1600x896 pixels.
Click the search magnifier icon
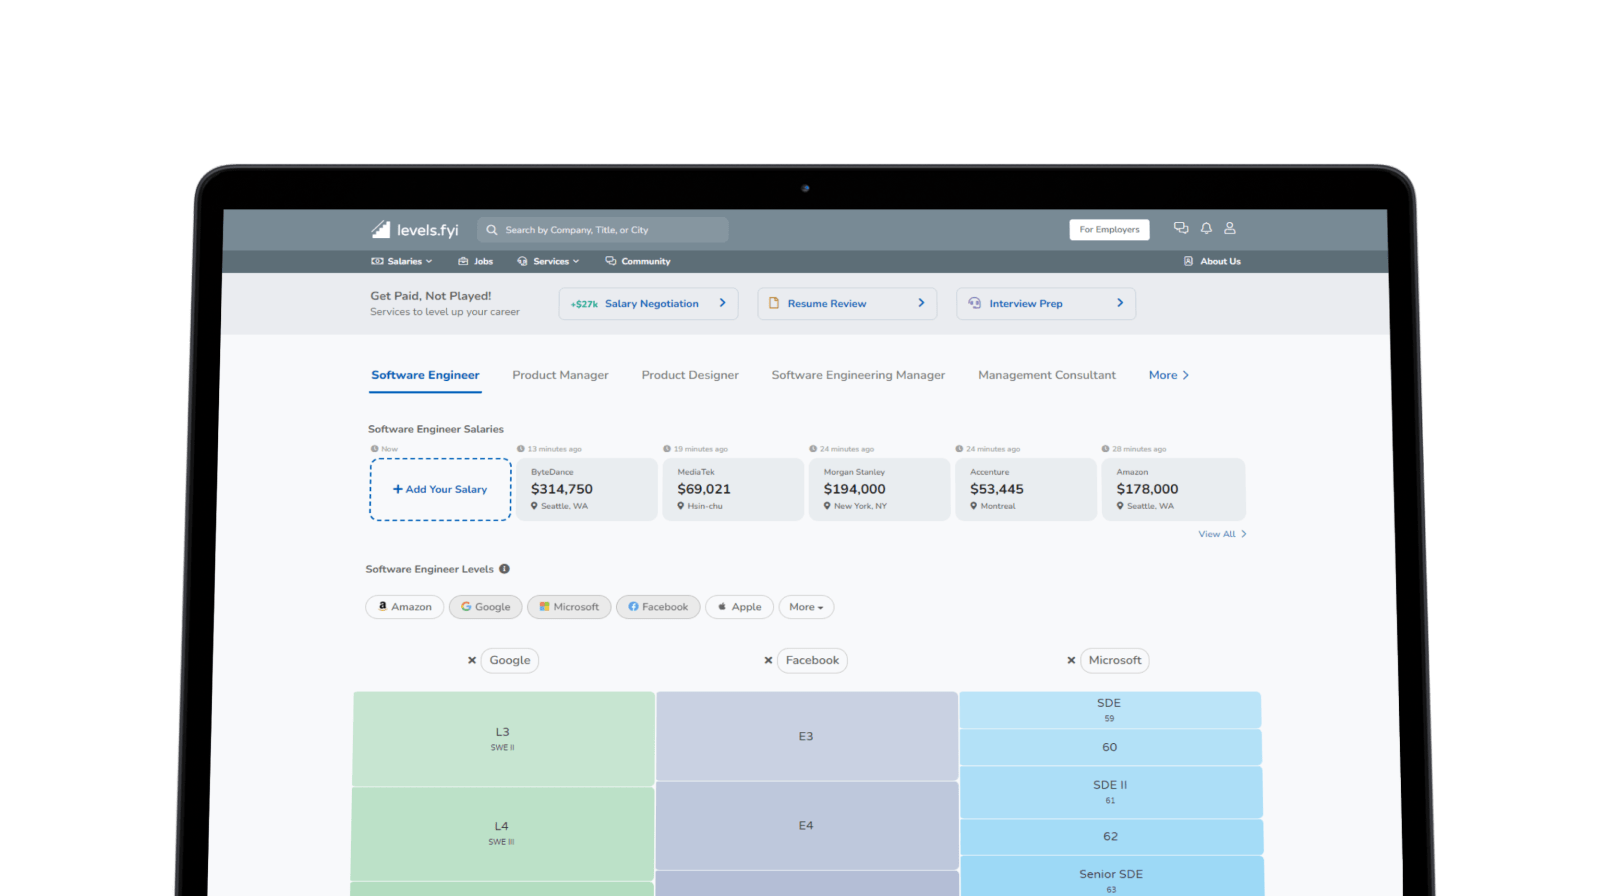point(492,230)
